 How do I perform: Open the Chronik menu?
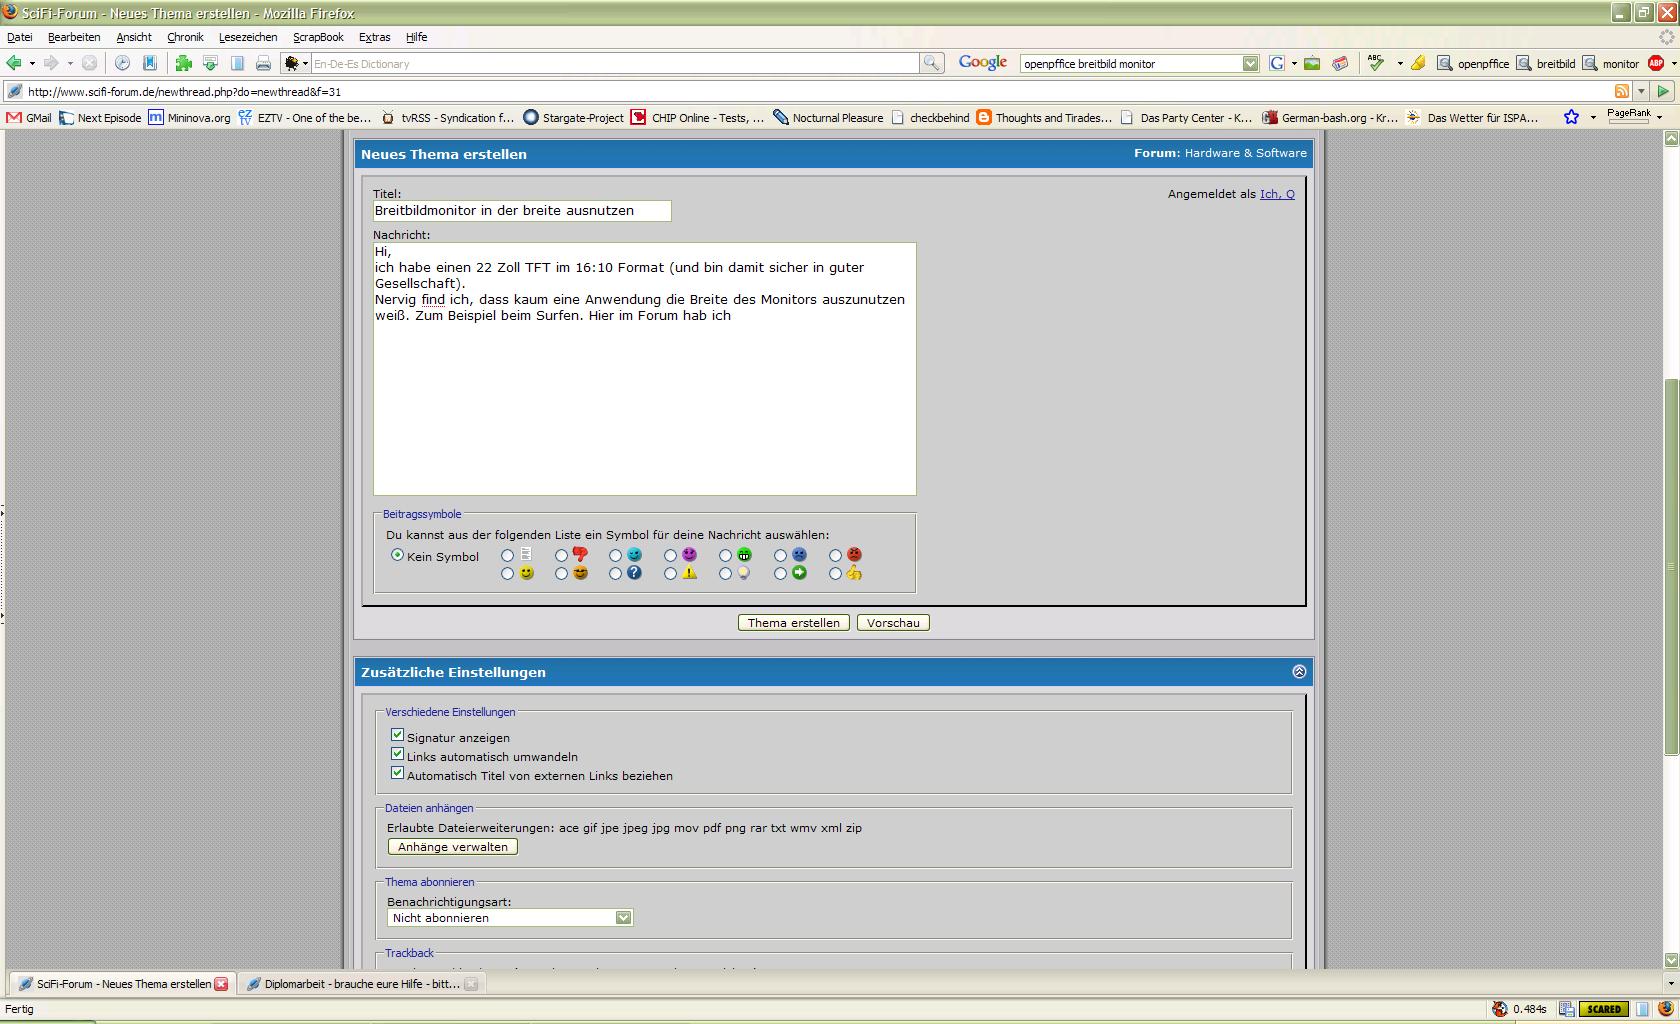[x=185, y=37]
